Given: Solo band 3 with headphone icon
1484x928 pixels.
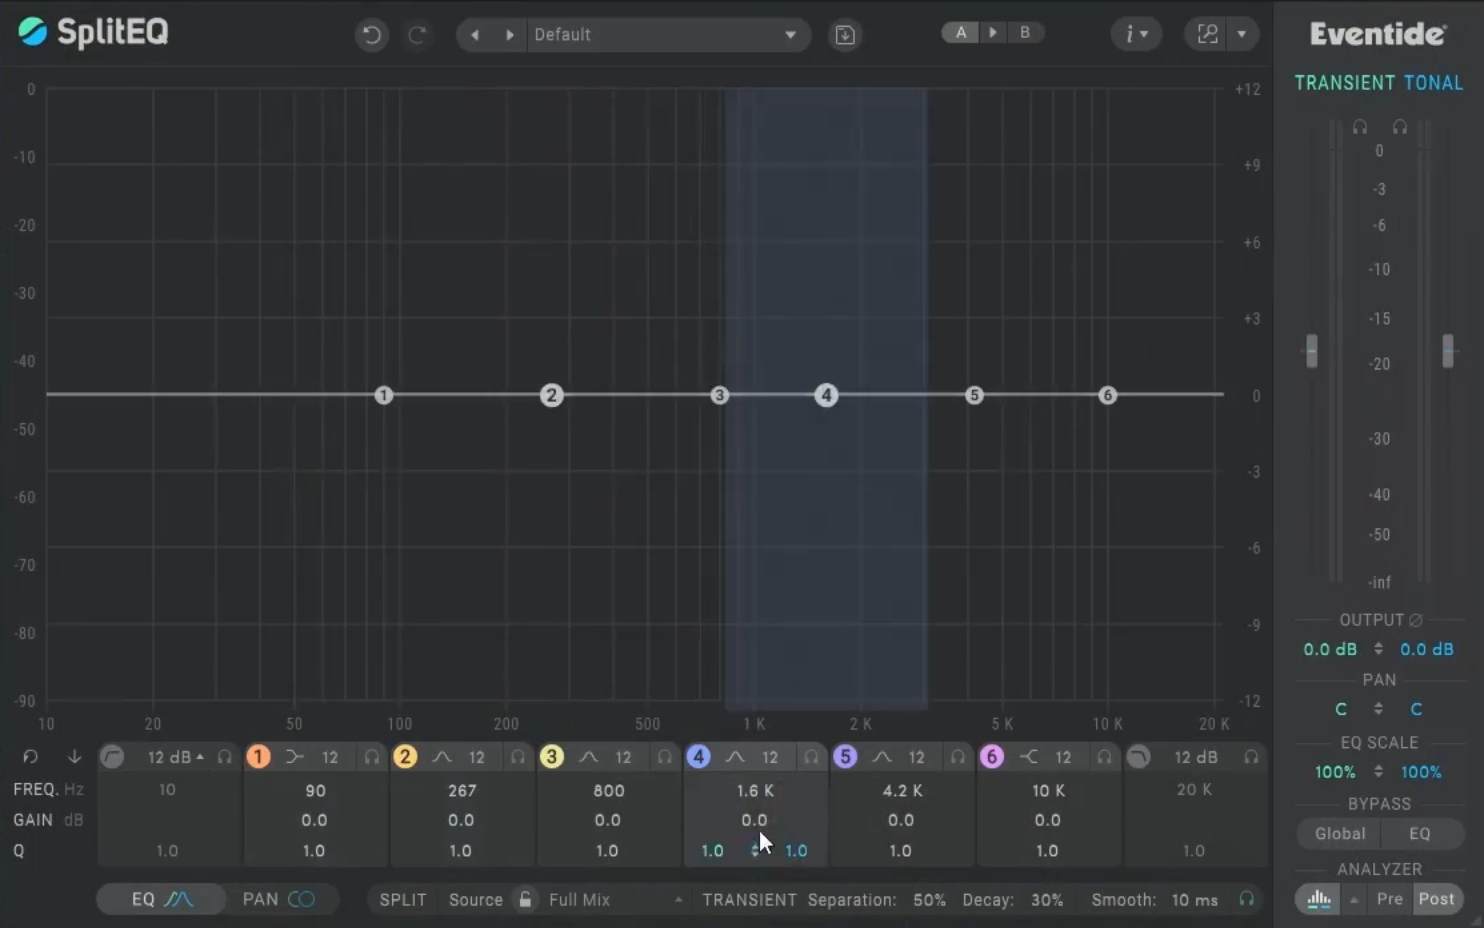Looking at the screenshot, I should [664, 757].
